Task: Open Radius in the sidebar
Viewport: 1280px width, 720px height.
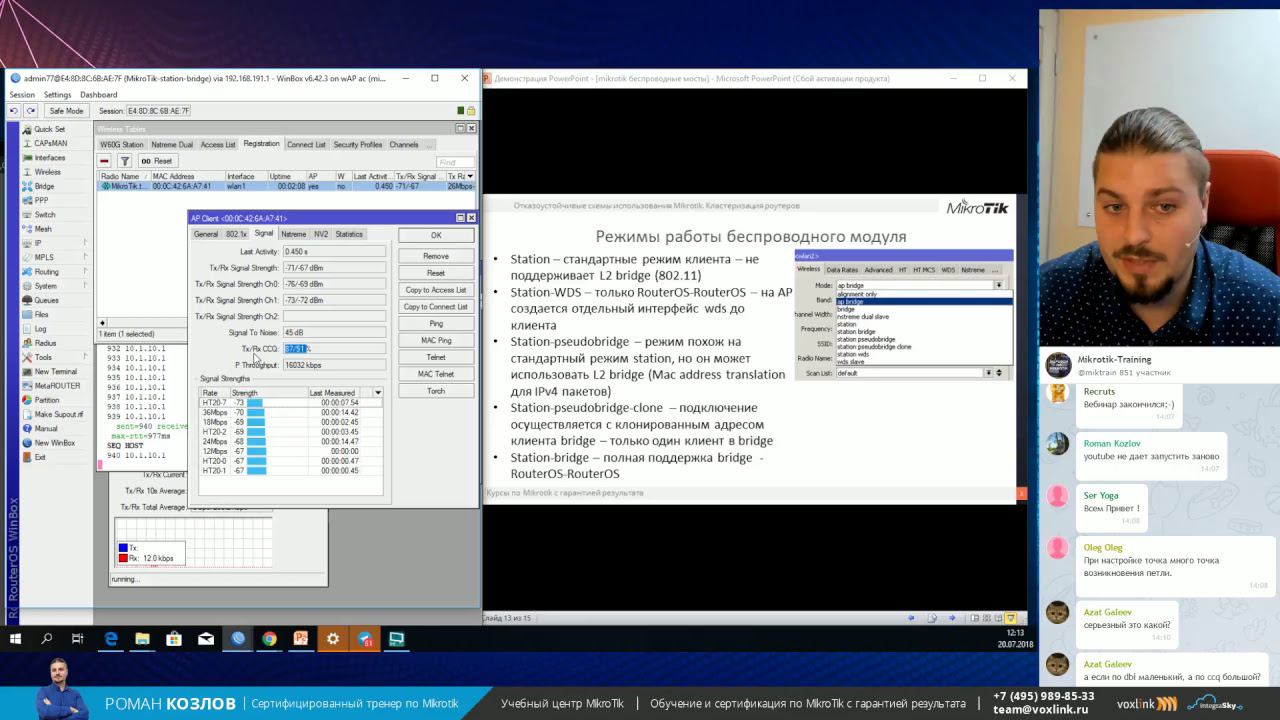Action: click(x=45, y=343)
